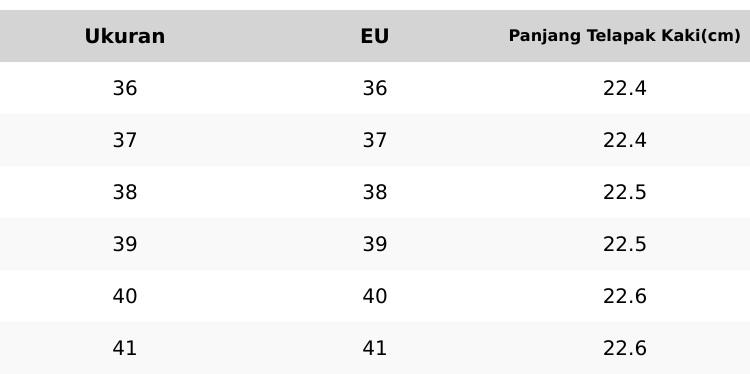Click foot length 22.4 in size 36 row
Viewport: 750px width, 374px height.
point(625,88)
